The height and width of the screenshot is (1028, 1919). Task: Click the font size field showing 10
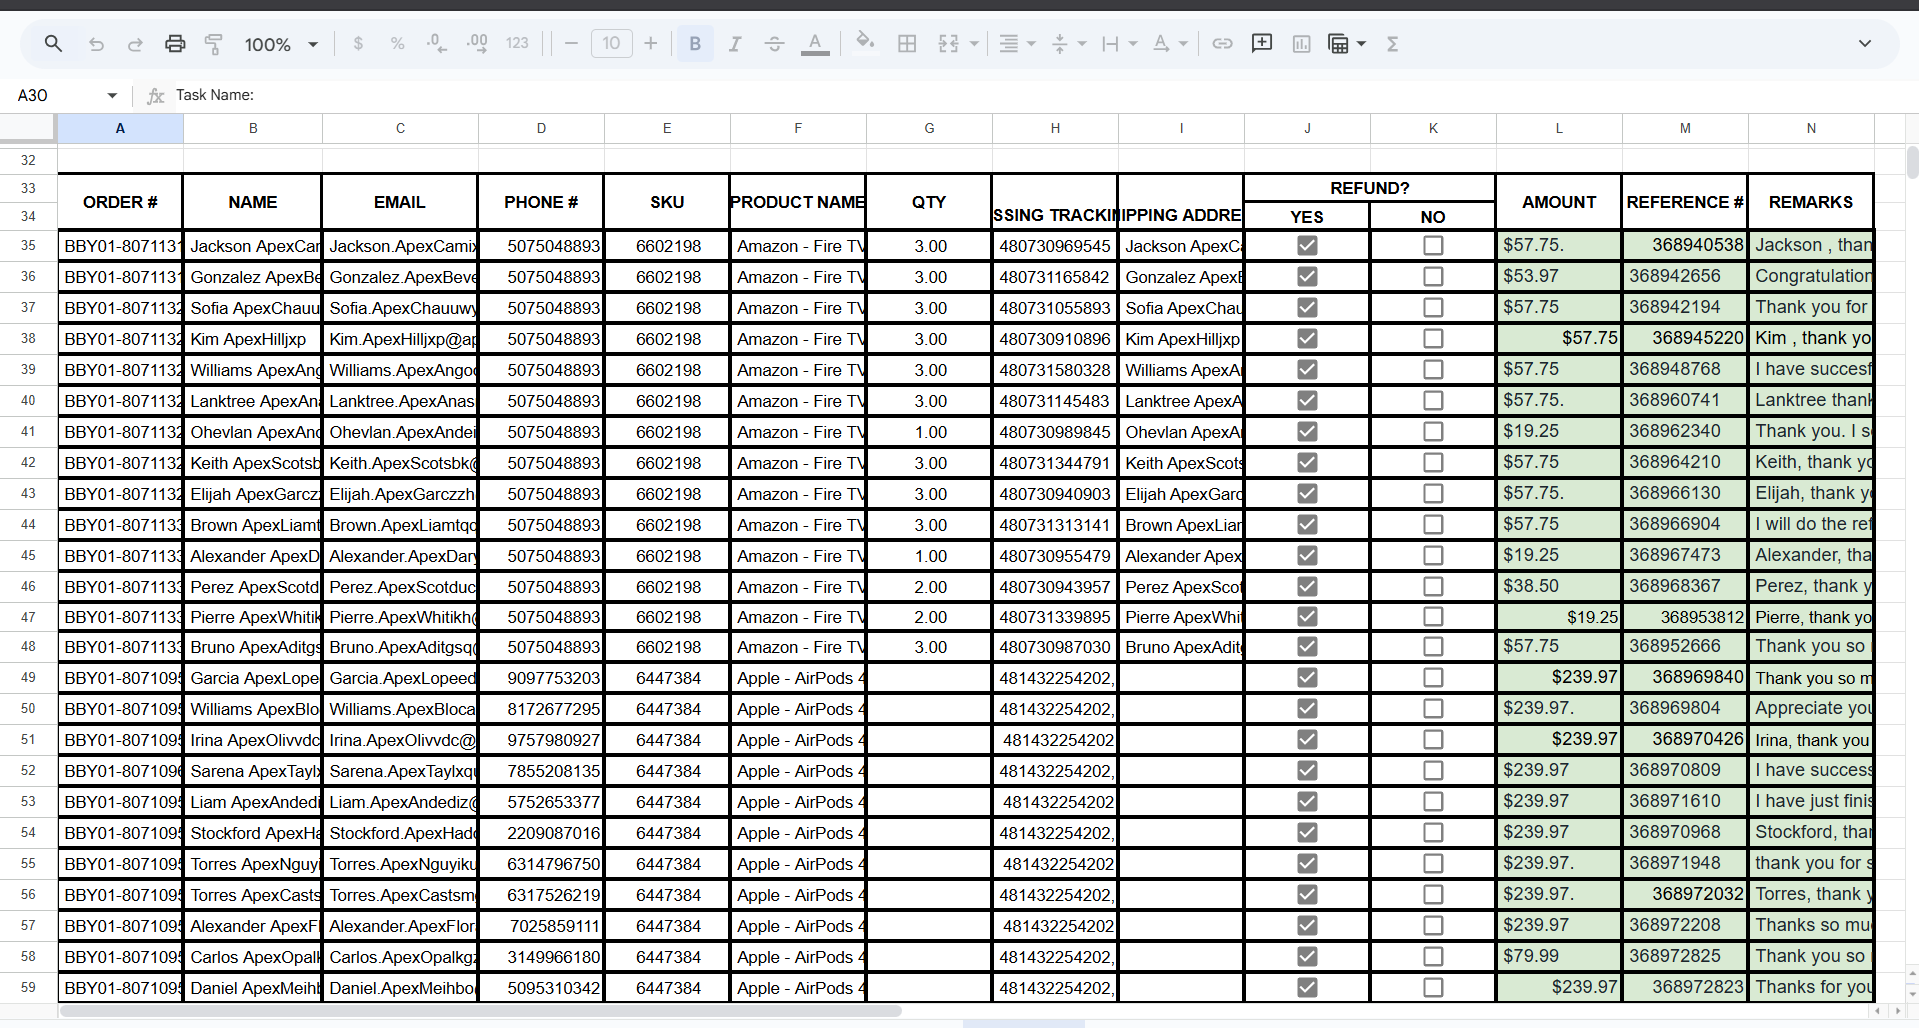[x=611, y=44]
